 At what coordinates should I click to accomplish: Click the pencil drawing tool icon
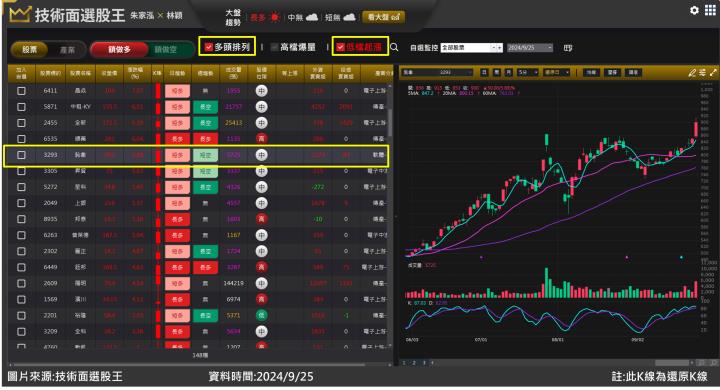pos(692,73)
